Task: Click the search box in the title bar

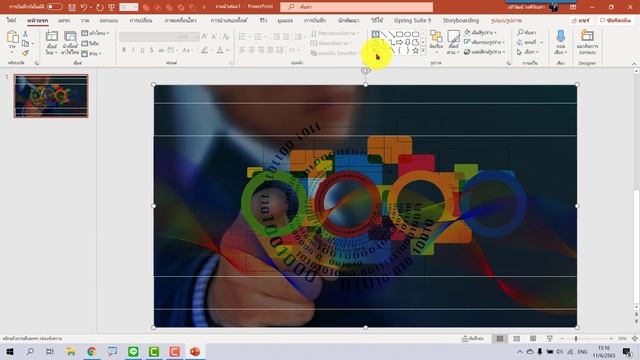Action: 356,7
